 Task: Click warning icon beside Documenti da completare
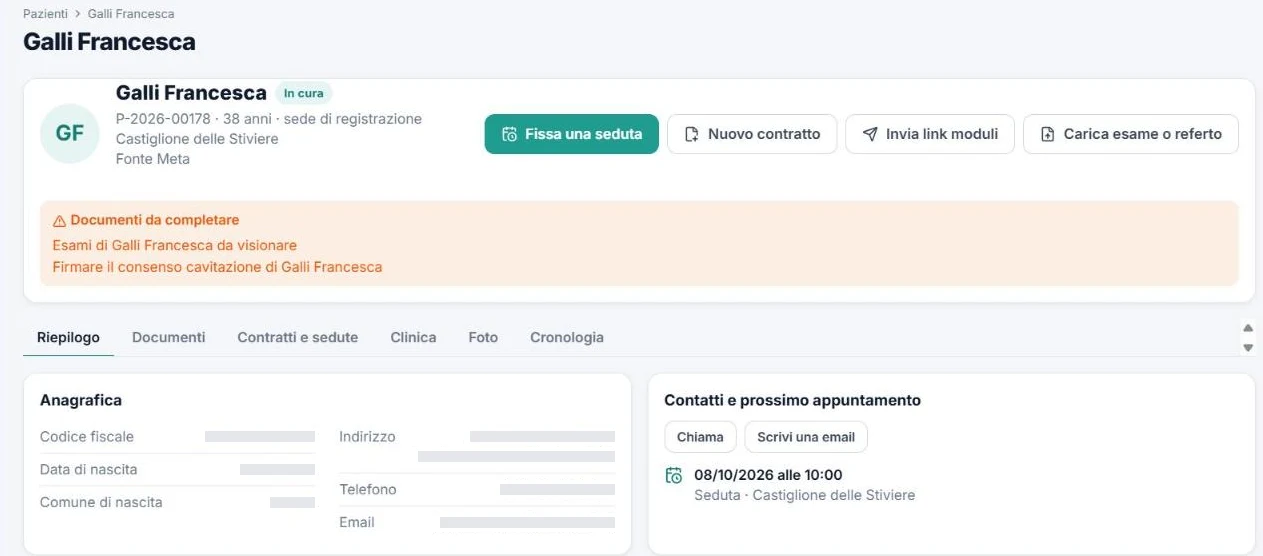pos(59,221)
